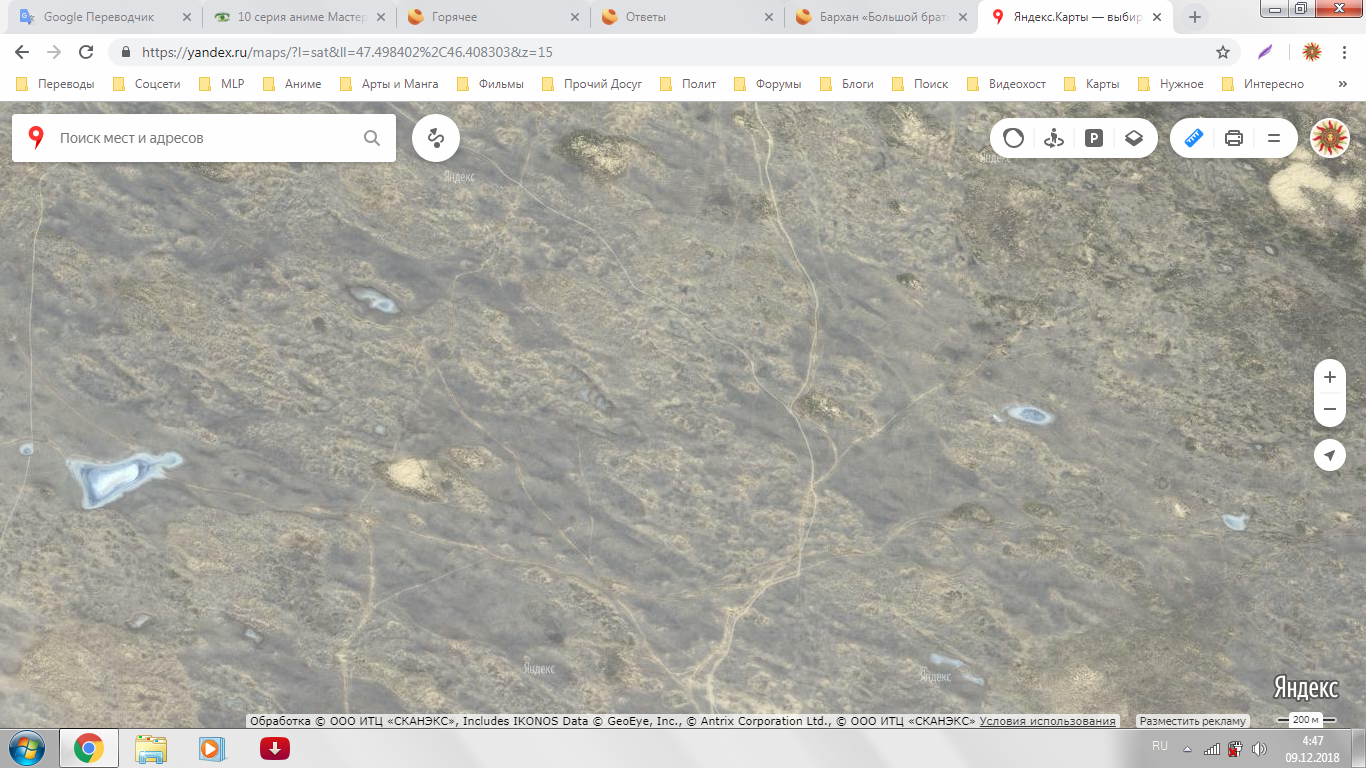Image resolution: width=1366 pixels, height=768 pixels.
Task: Enable street panoramas mode
Action: click(1053, 138)
